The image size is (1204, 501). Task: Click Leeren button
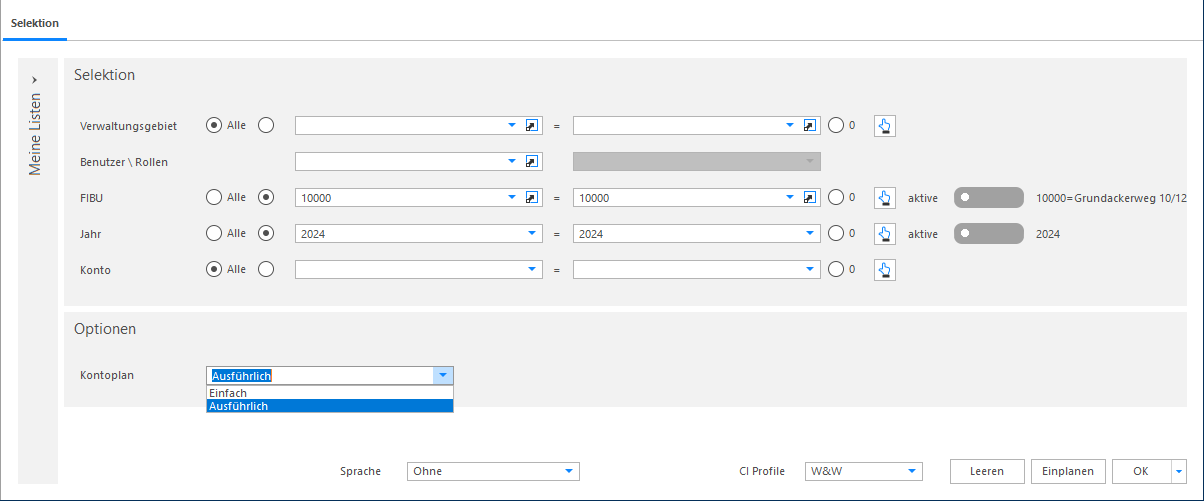(987, 471)
